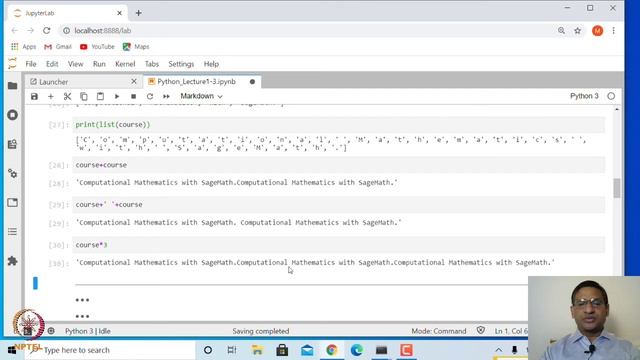Open the Settings menu

click(181, 64)
